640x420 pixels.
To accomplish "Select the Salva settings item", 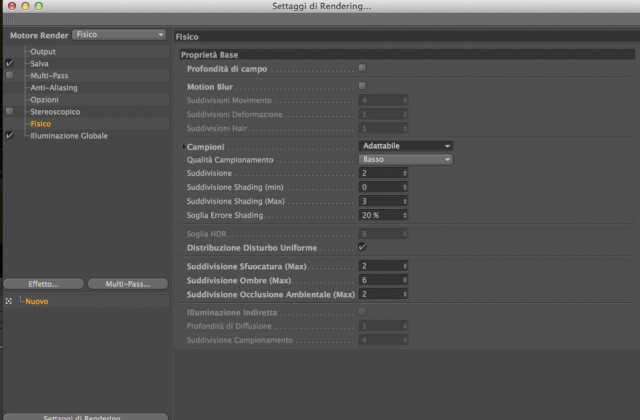I will 39,64.
